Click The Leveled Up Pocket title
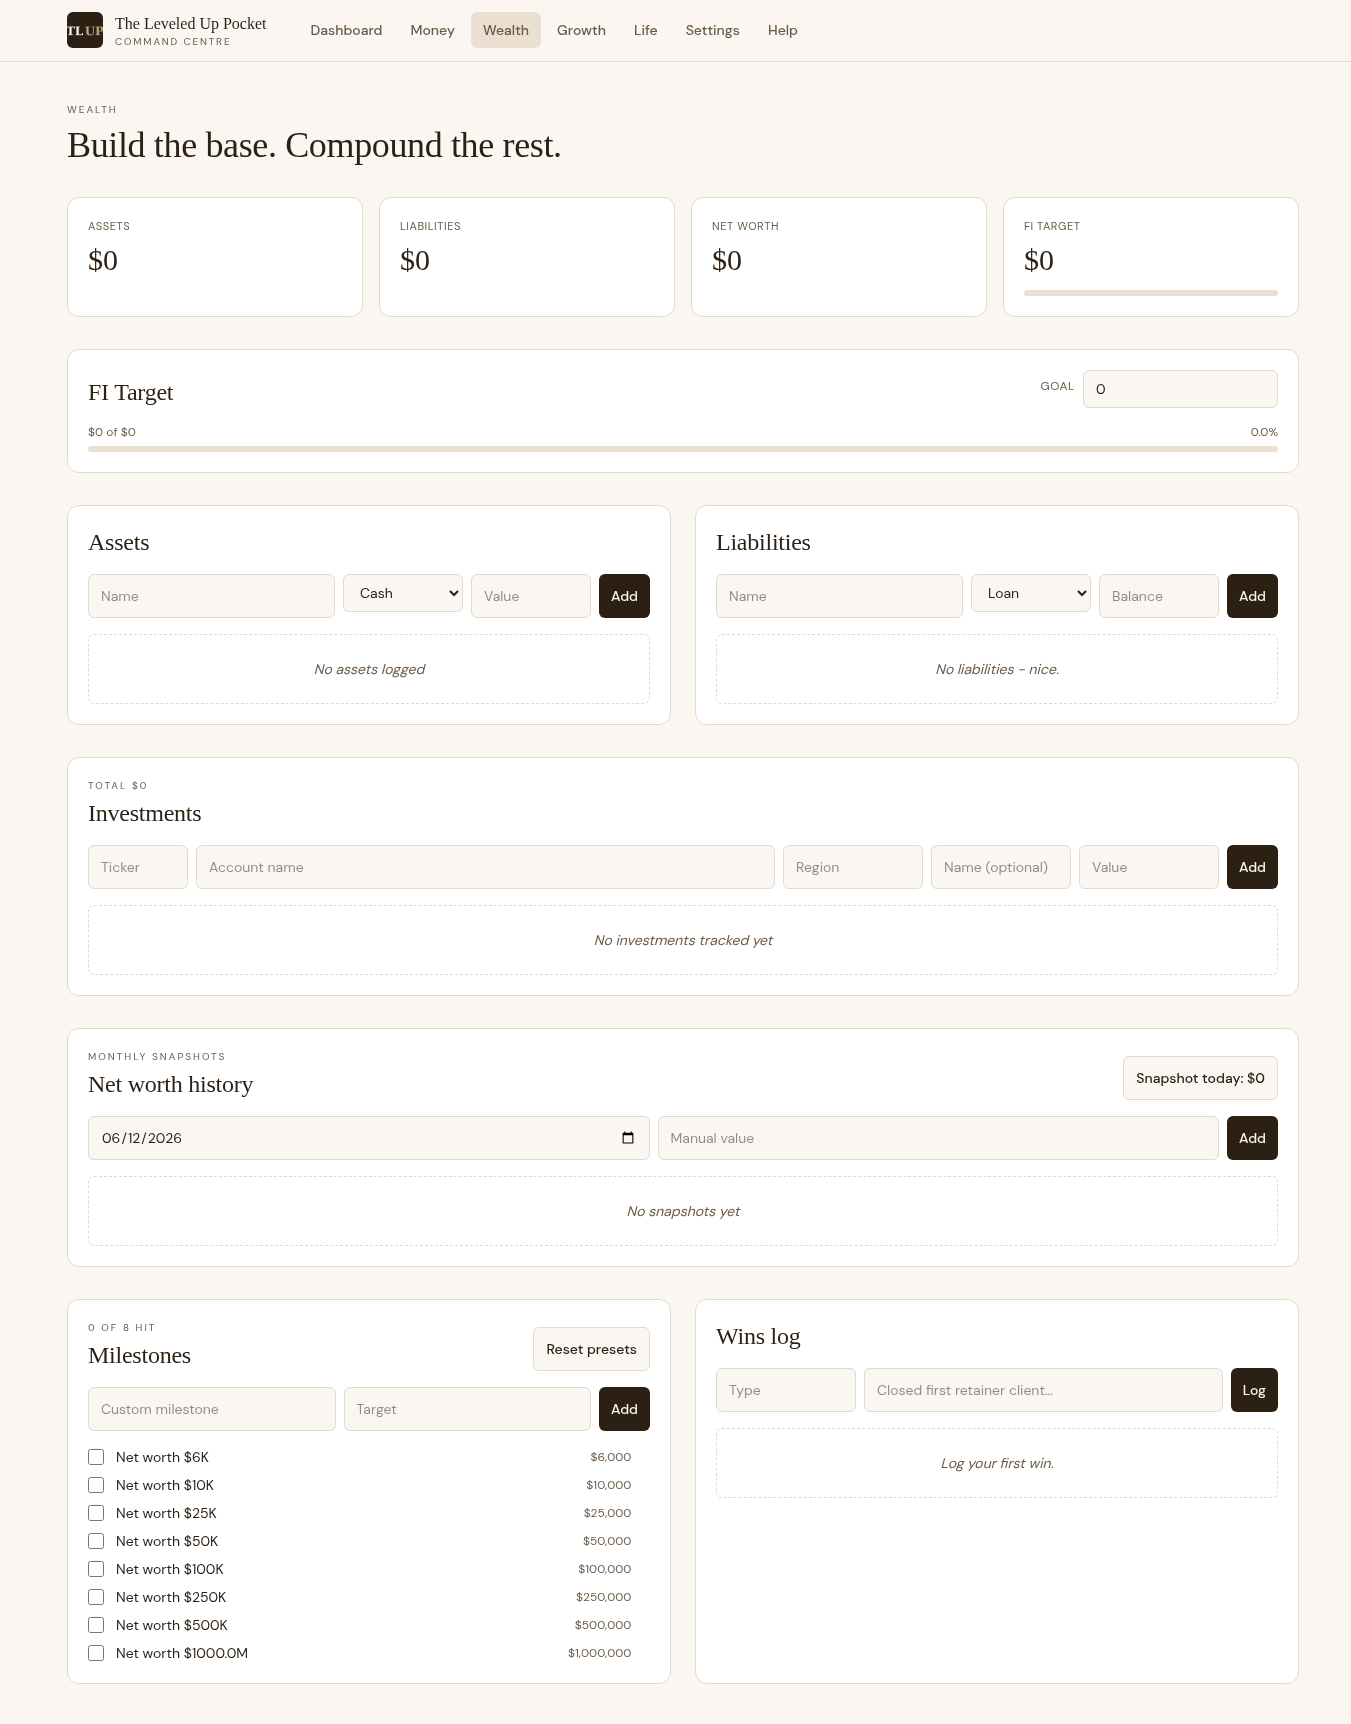Screen dimensions: 1351x1724 coord(191,23)
